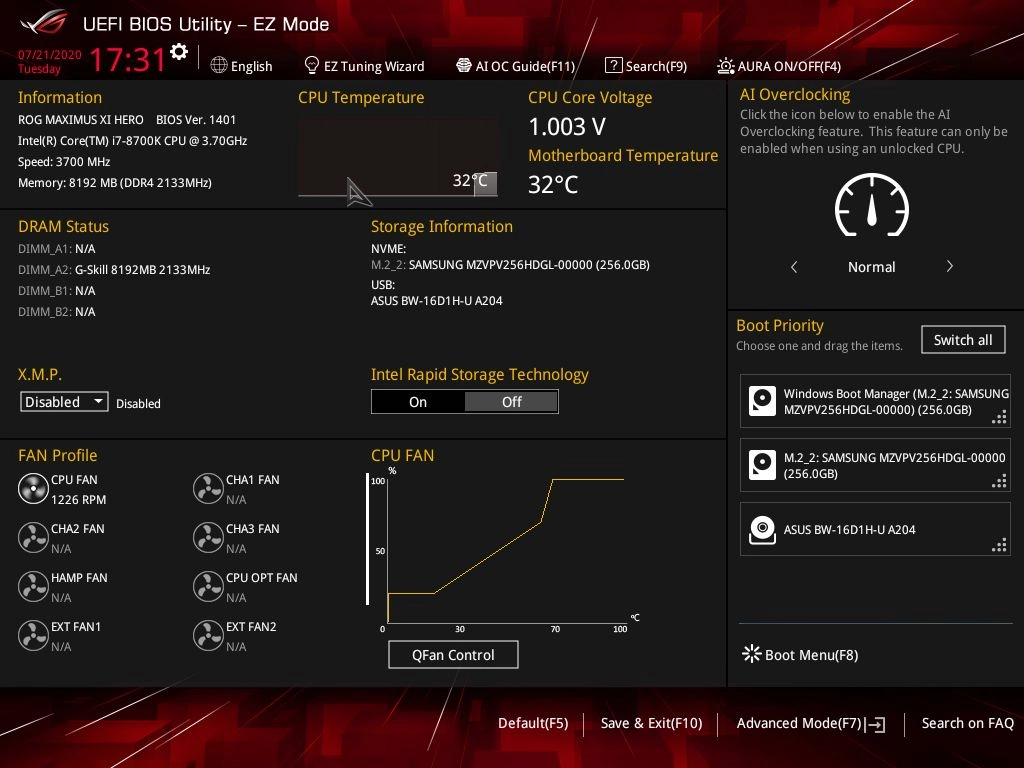Open AI OC Guide (F11)
The height and width of the screenshot is (768, 1024).
point(515,66)
